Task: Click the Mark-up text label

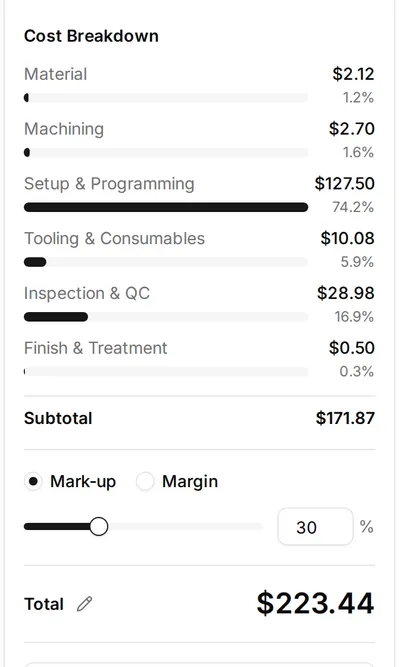Action: point(83,482)
